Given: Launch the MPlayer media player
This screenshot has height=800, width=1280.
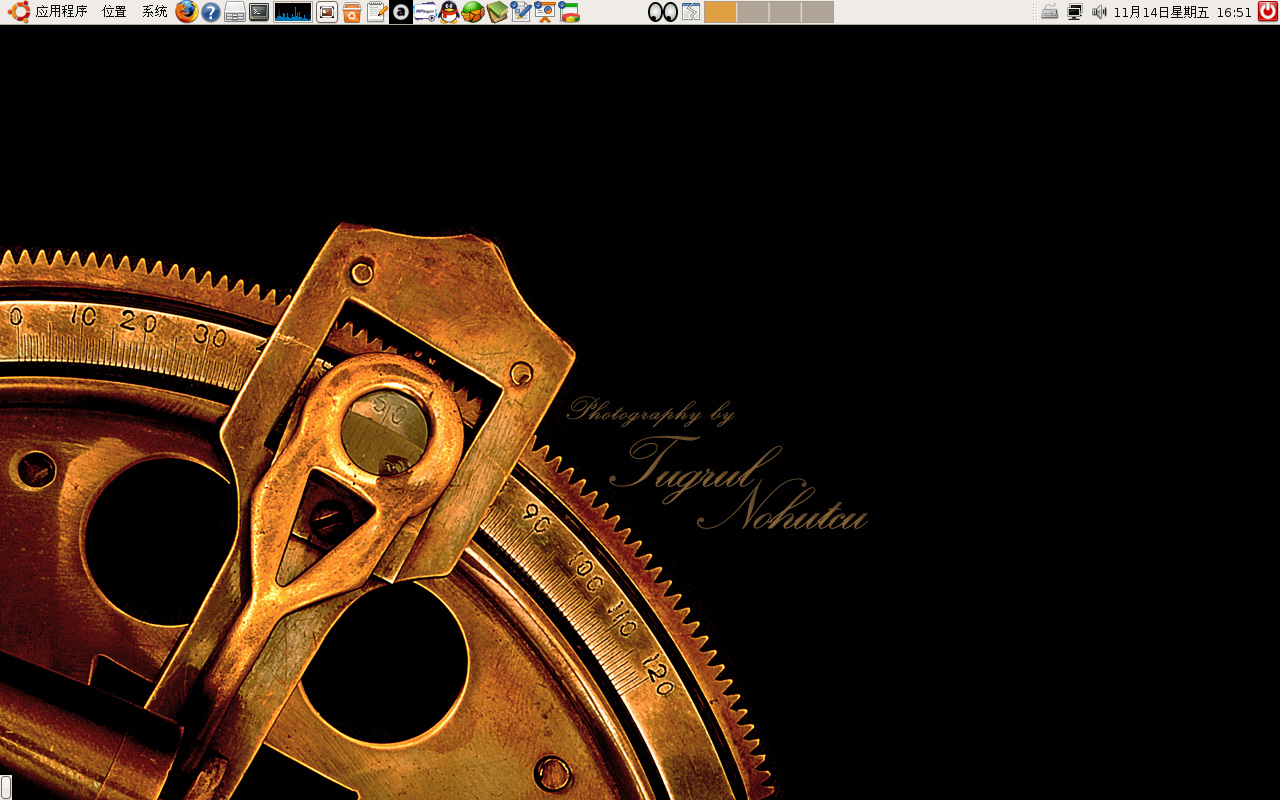Looking at the screenshot, I should 425,12.
